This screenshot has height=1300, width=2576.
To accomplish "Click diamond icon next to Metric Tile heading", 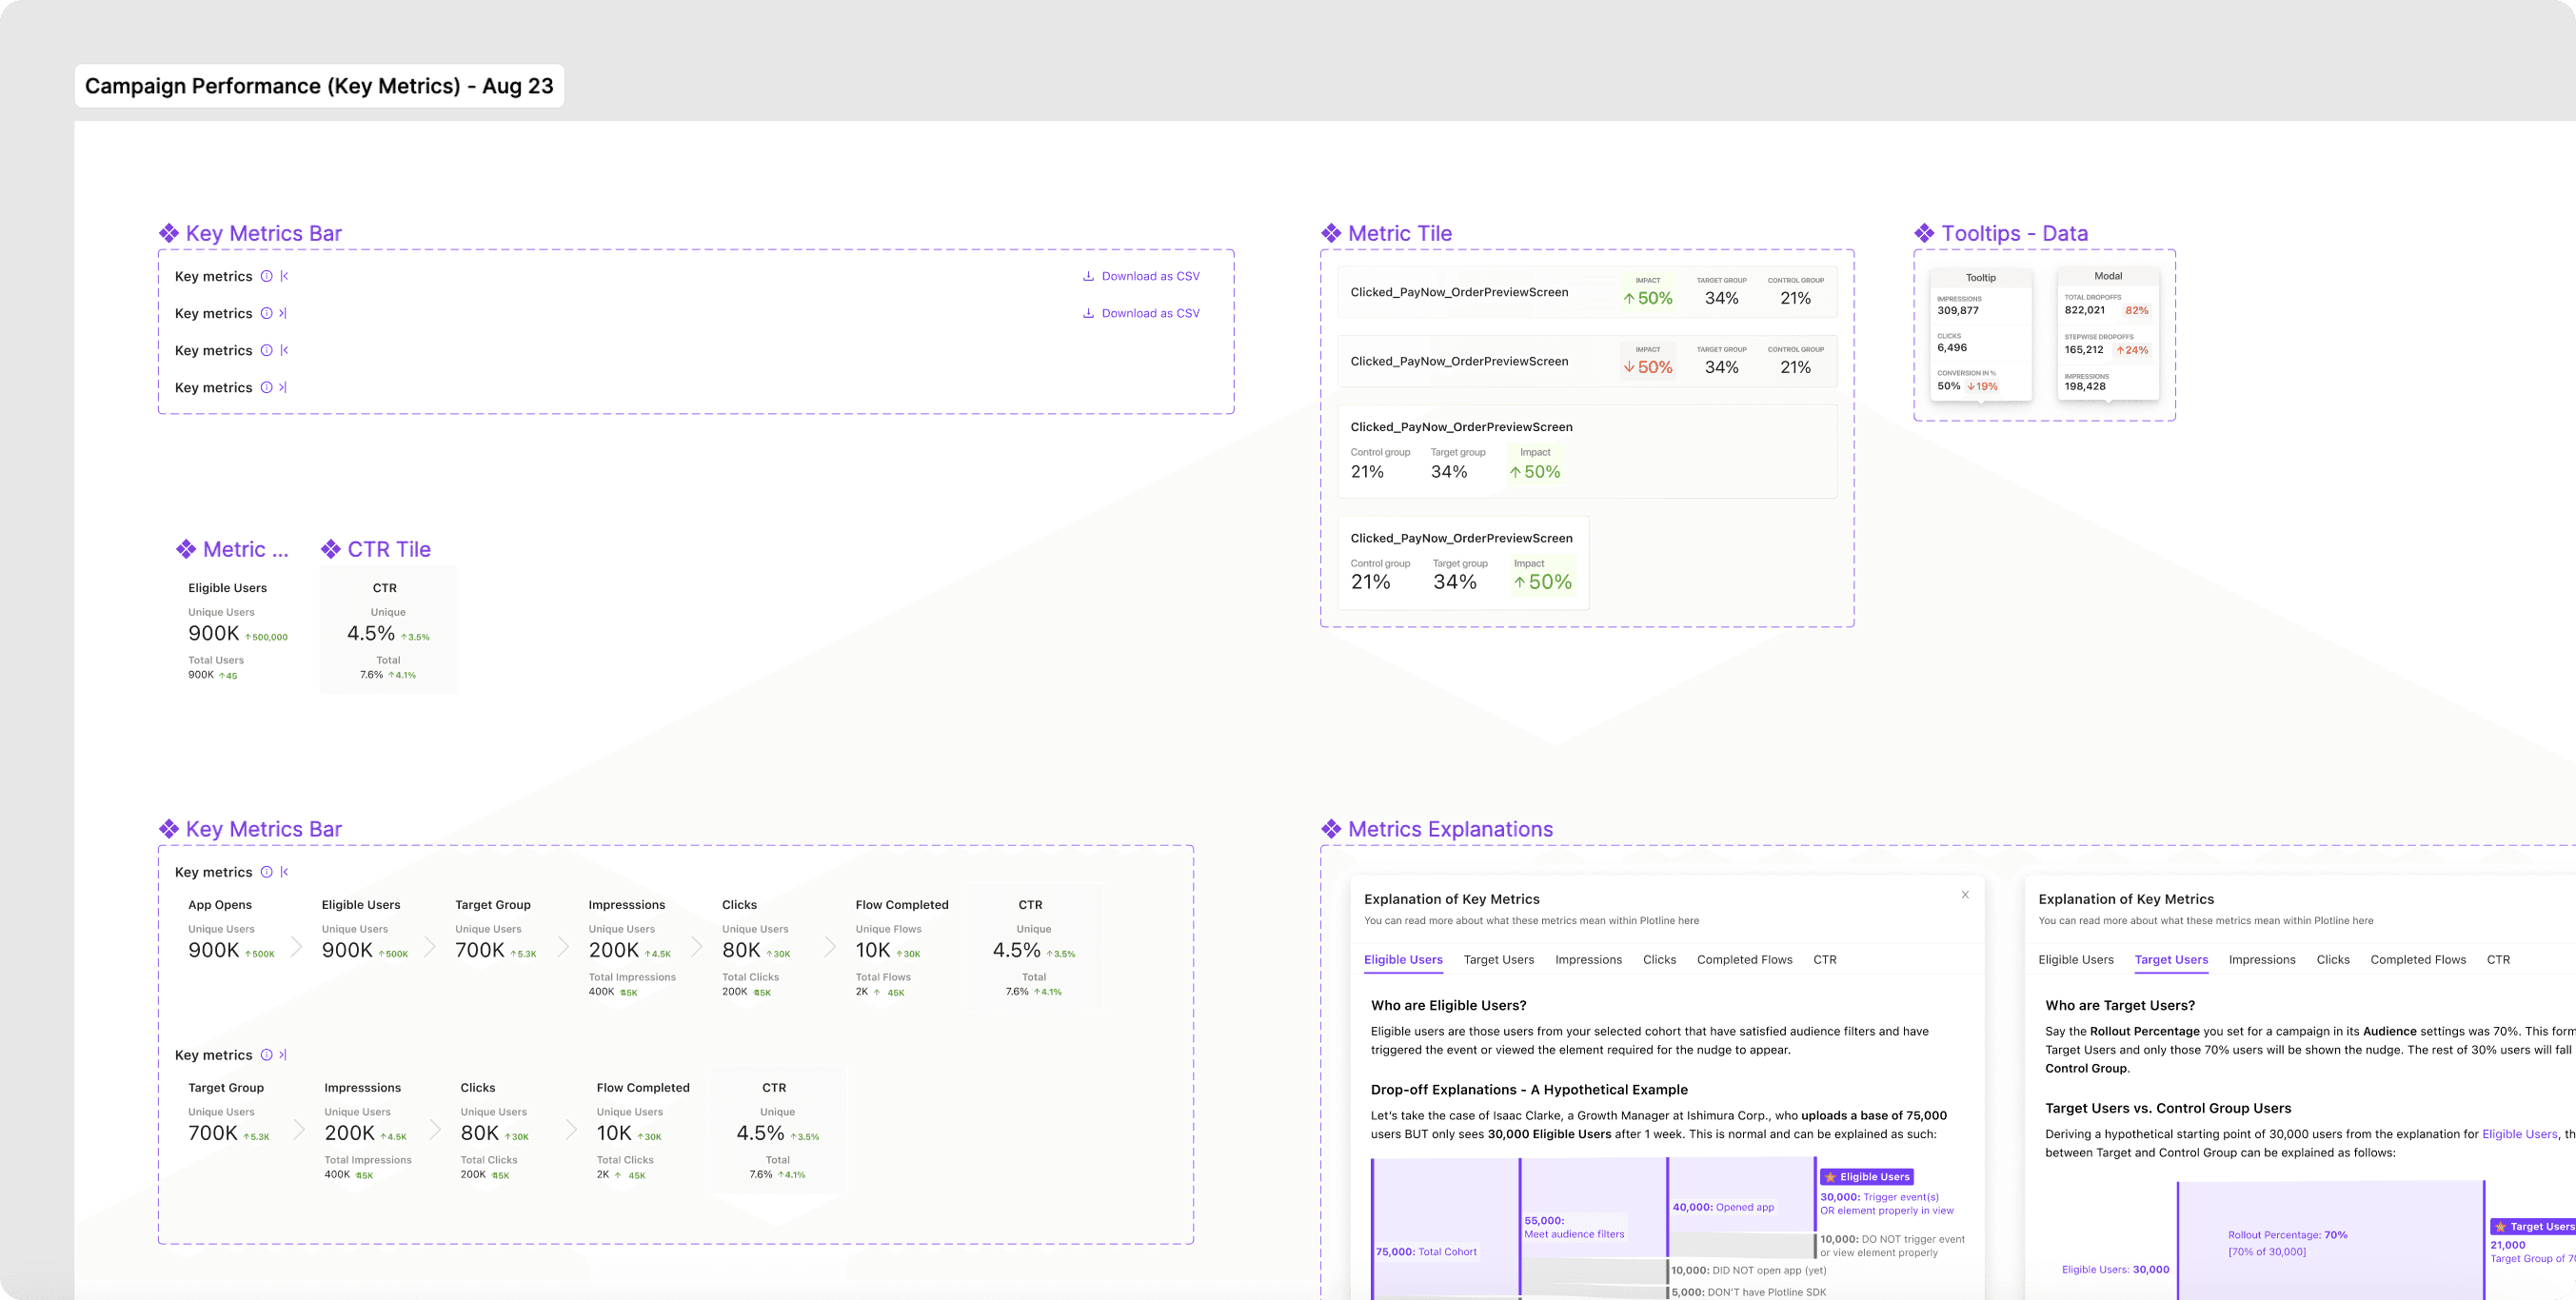I will click(x=1331, y=233).
